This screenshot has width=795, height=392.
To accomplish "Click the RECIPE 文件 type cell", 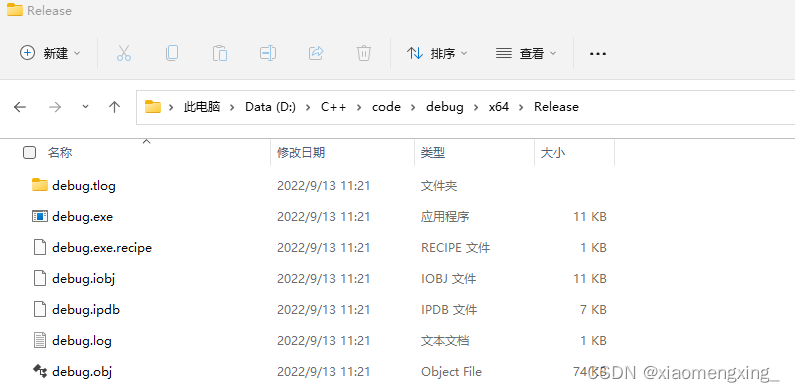I will 455,248.
